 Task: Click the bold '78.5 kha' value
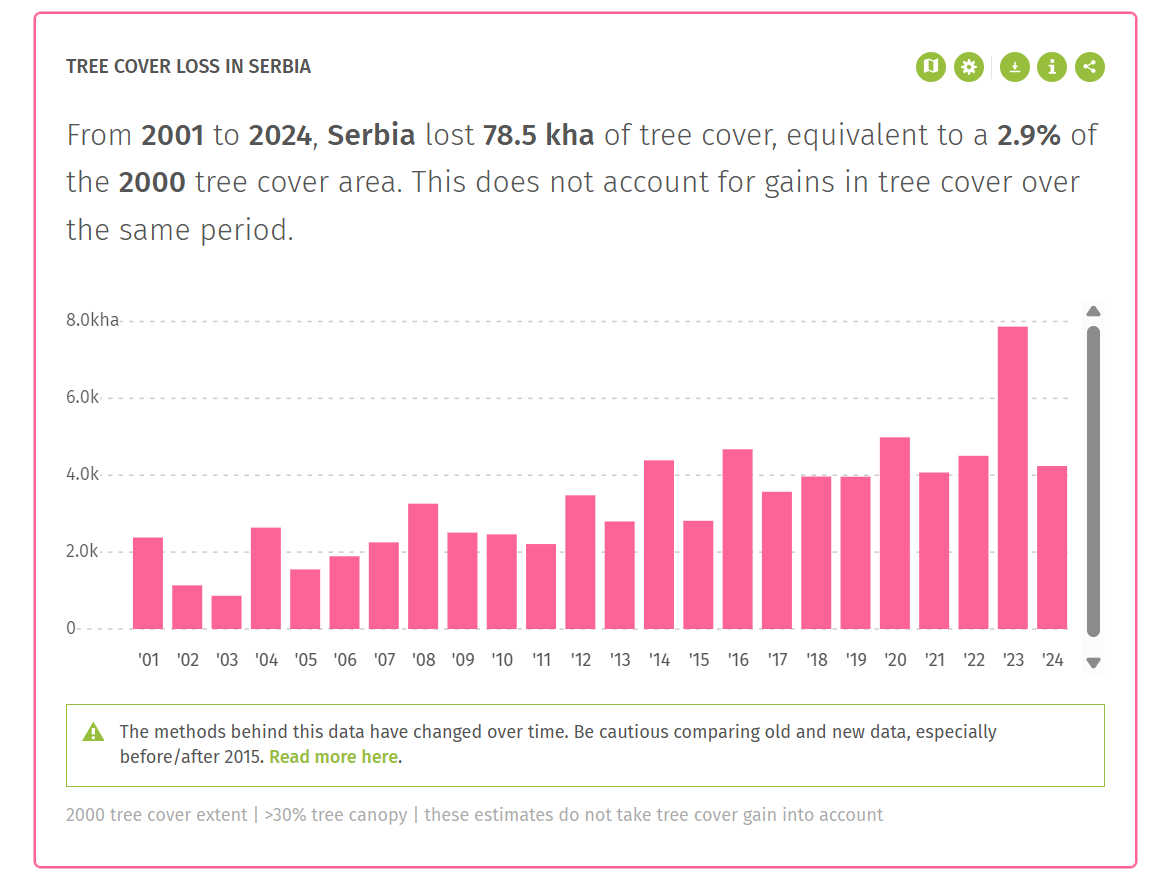tap(538, 135)
